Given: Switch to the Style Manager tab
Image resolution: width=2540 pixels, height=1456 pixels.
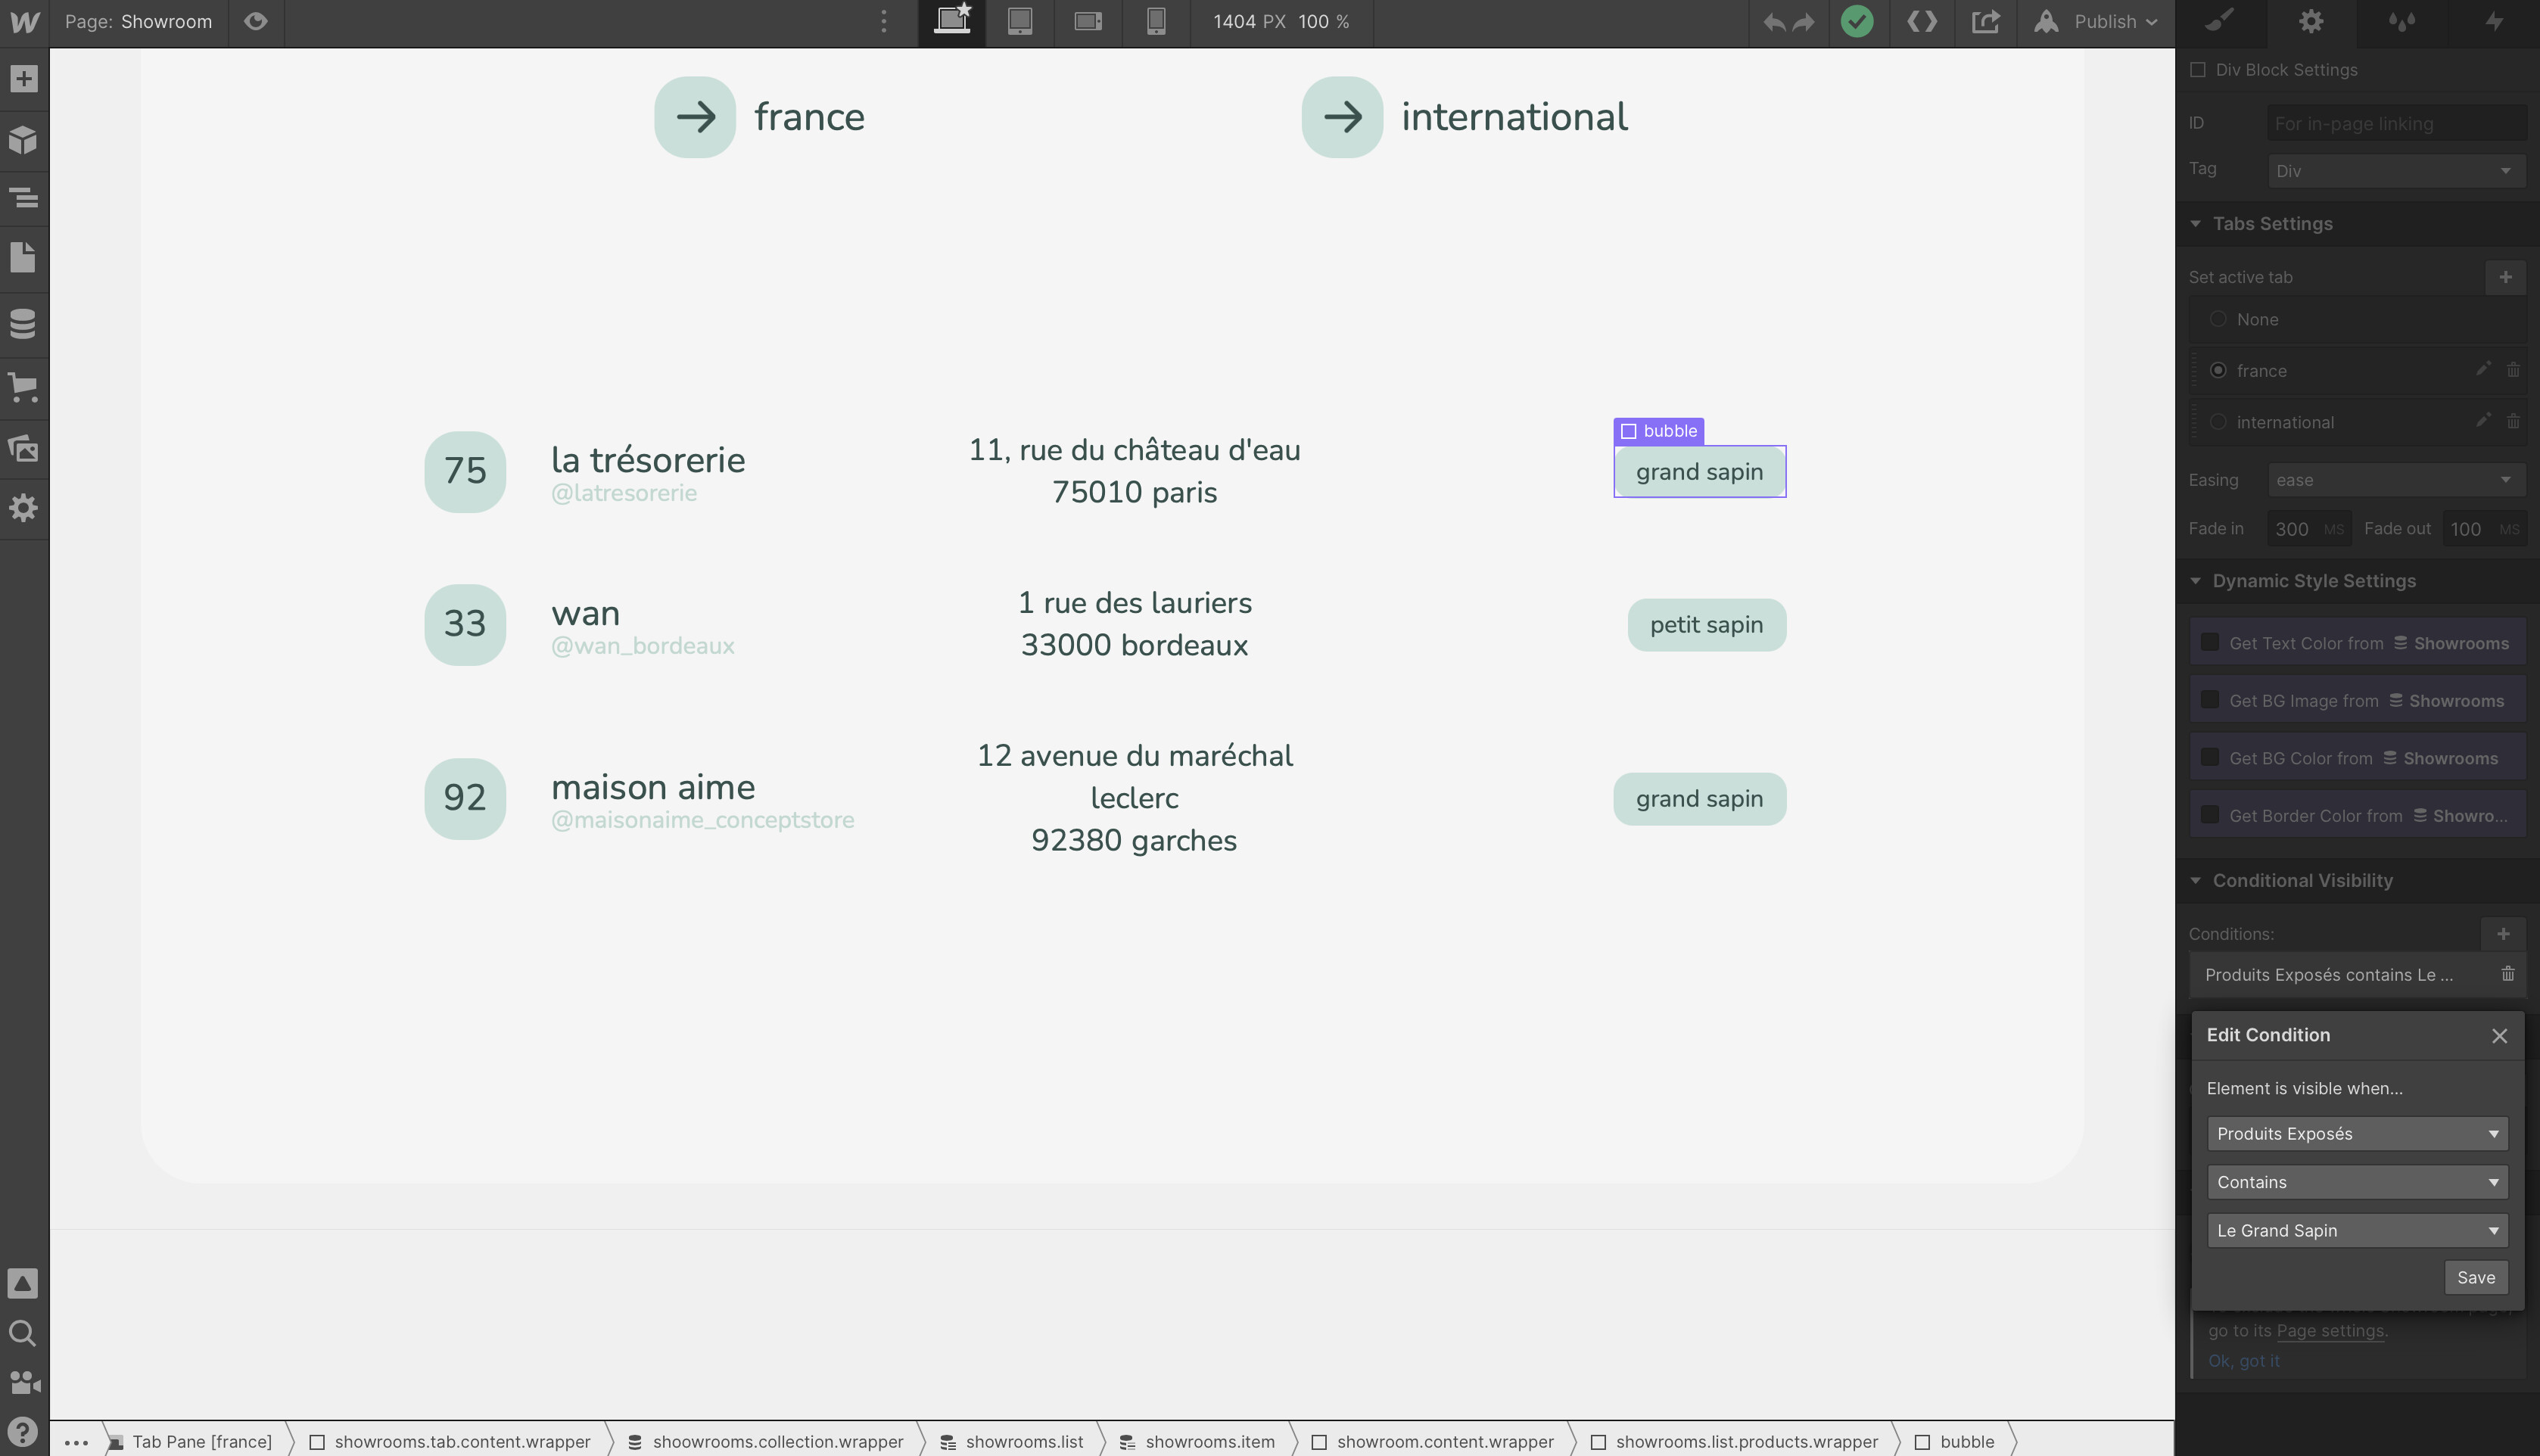Looking at the screenshot, I should click(x=2402, y=22).
